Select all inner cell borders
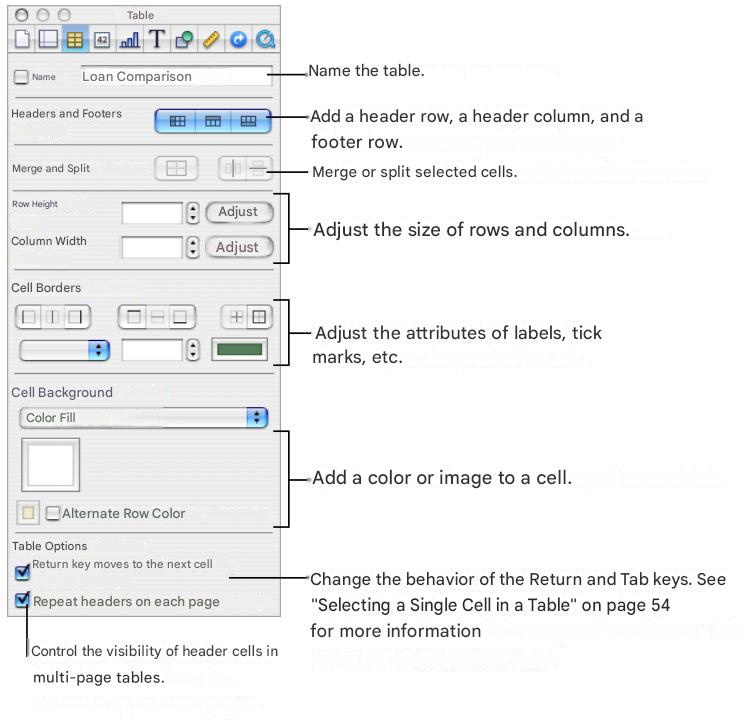The height and width of the screenshot is (722, 748). click(235, 317)
